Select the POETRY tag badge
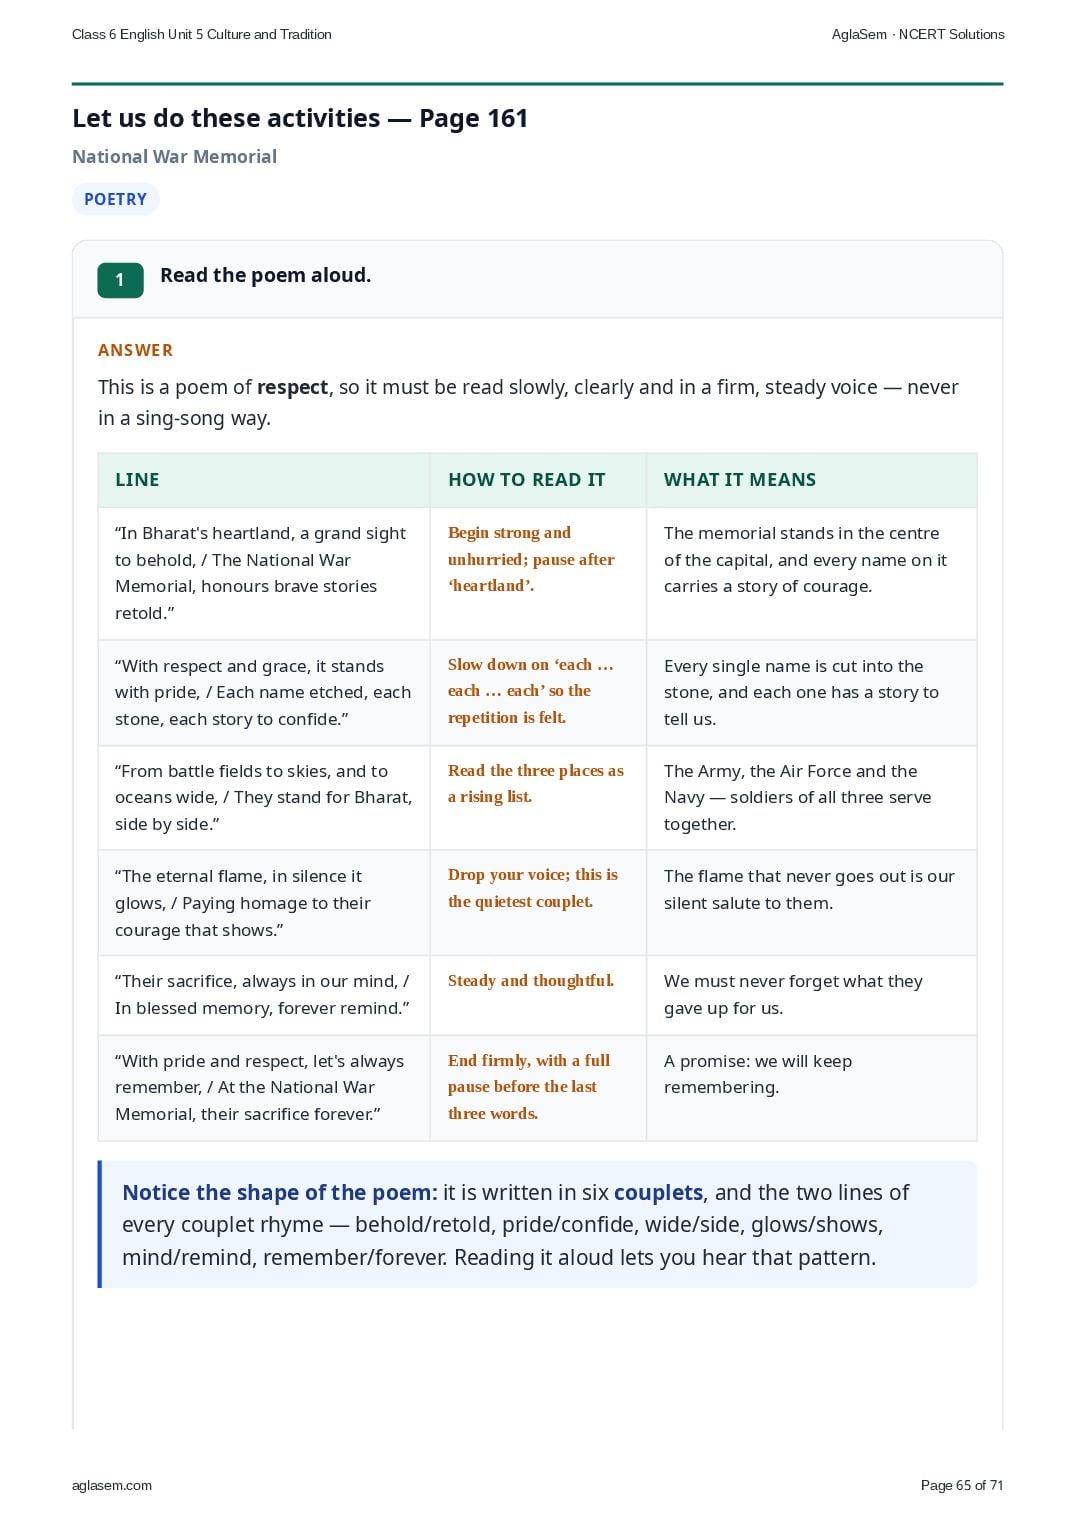 coord(115,199)
